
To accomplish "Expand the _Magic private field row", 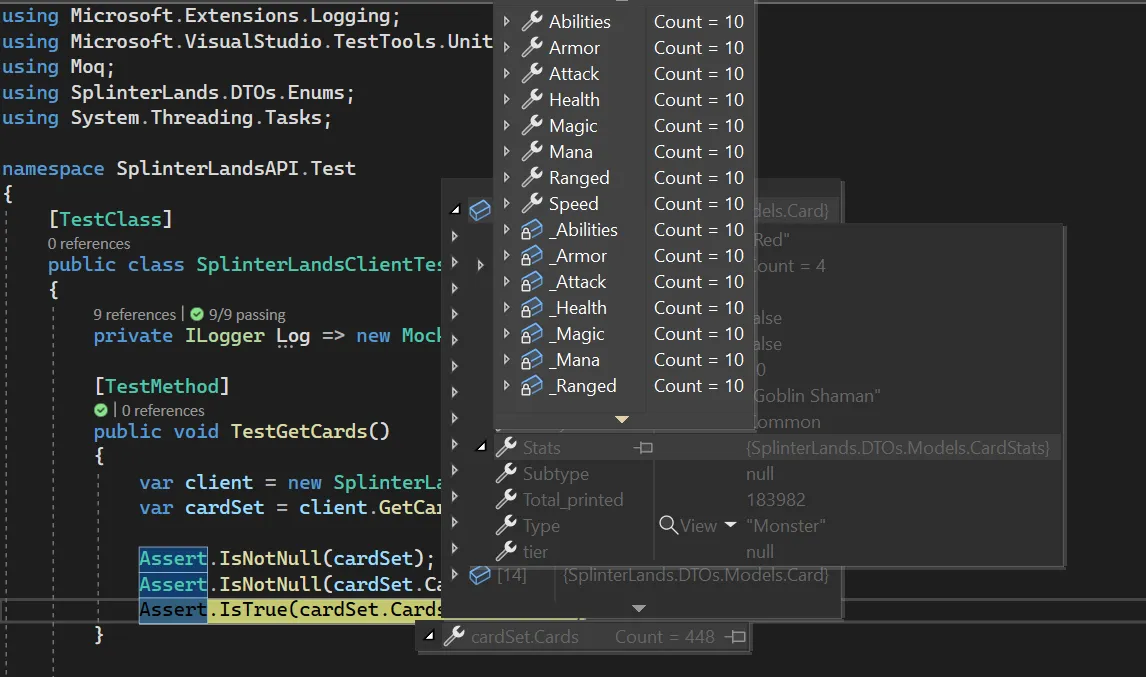I will point(506,333).
